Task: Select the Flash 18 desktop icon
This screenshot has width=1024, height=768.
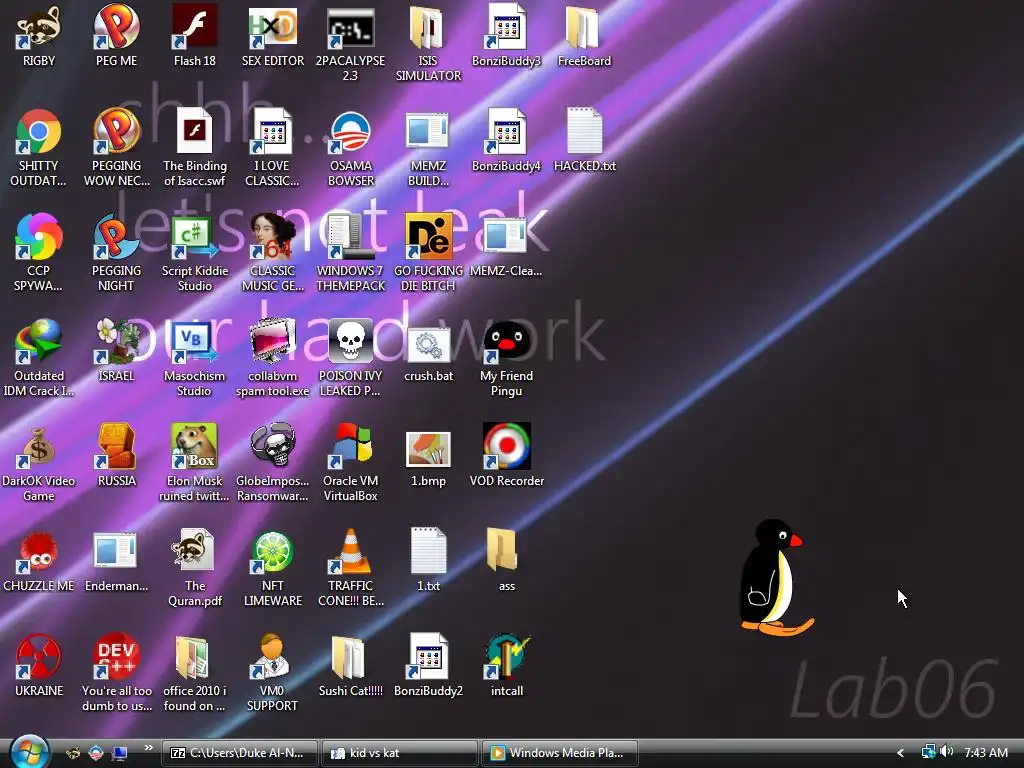Action: point(195,27)
